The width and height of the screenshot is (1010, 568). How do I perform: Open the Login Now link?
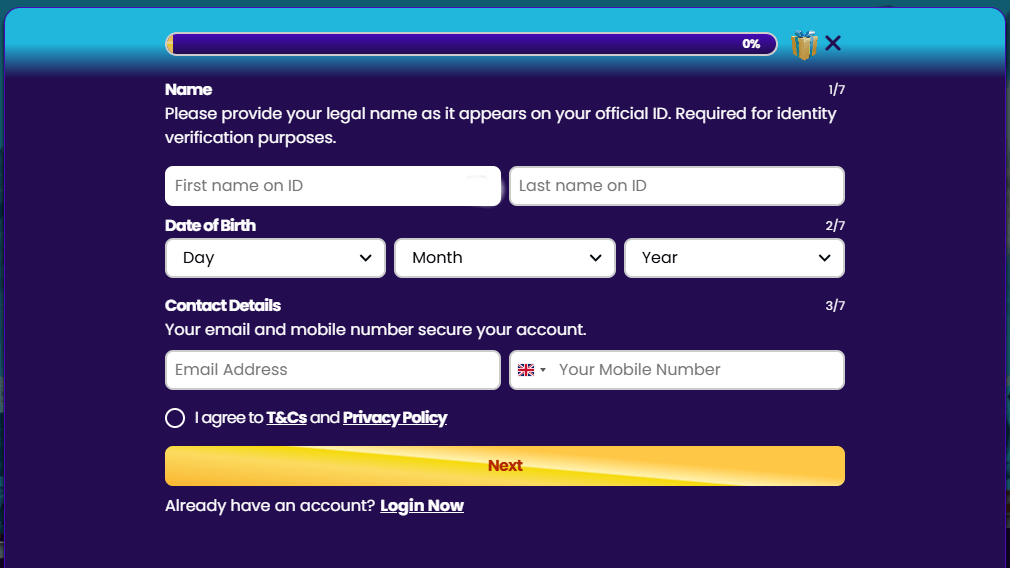[x=422, y=506]
